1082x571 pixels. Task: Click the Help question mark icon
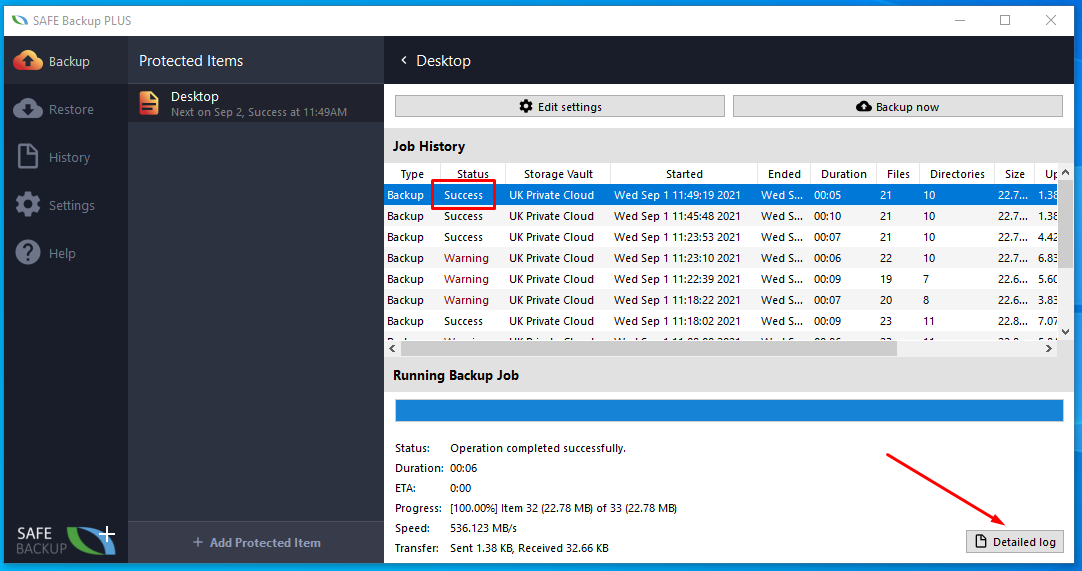[28, 253]
